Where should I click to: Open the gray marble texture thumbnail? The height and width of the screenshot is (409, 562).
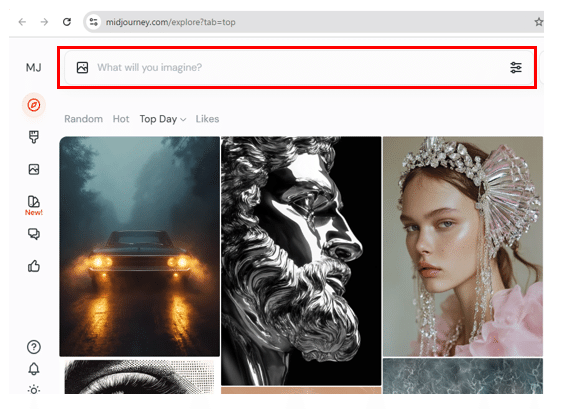click(x=463, y=376)
